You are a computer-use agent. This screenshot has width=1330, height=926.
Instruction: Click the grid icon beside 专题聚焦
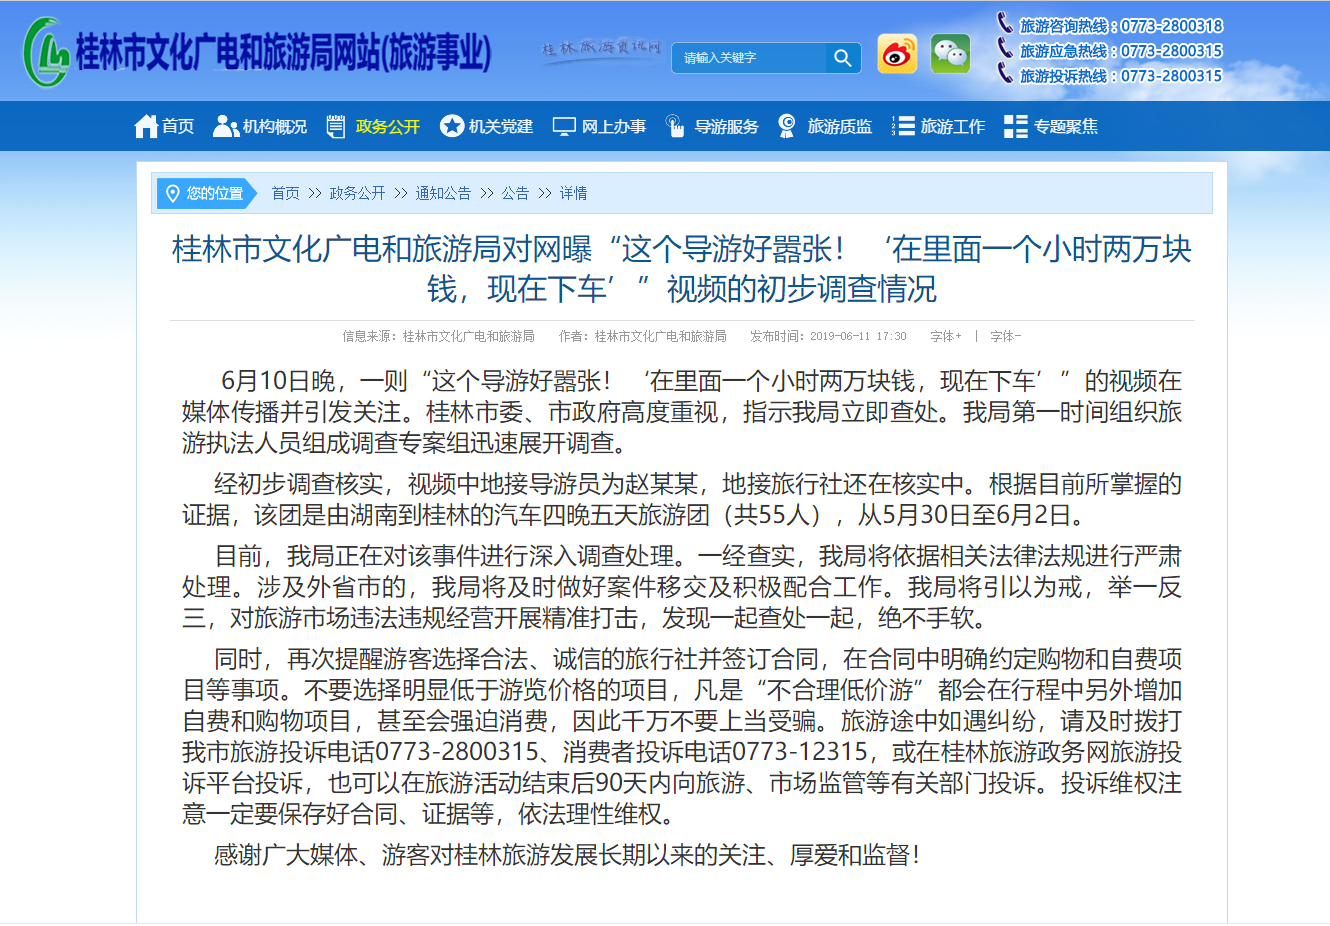pos(1013,125)
